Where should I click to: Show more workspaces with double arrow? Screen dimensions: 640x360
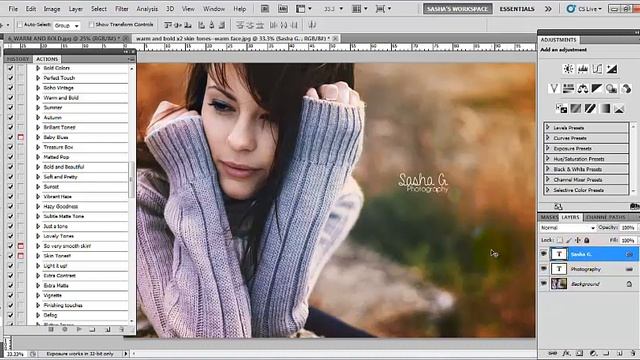click(x=548, y=9)
